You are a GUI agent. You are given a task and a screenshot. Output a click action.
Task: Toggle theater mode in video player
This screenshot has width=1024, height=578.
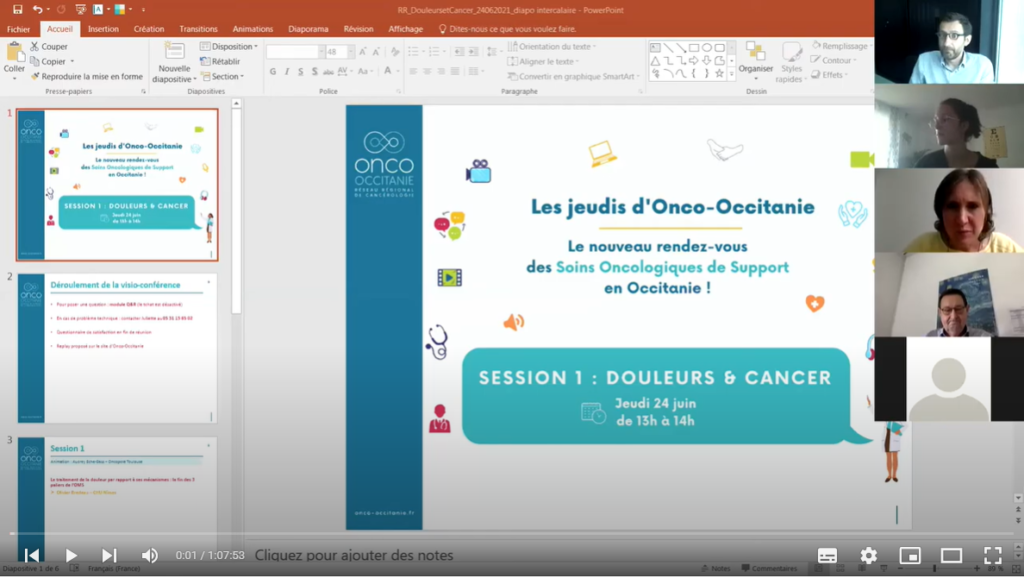click(x=951, y=556)
